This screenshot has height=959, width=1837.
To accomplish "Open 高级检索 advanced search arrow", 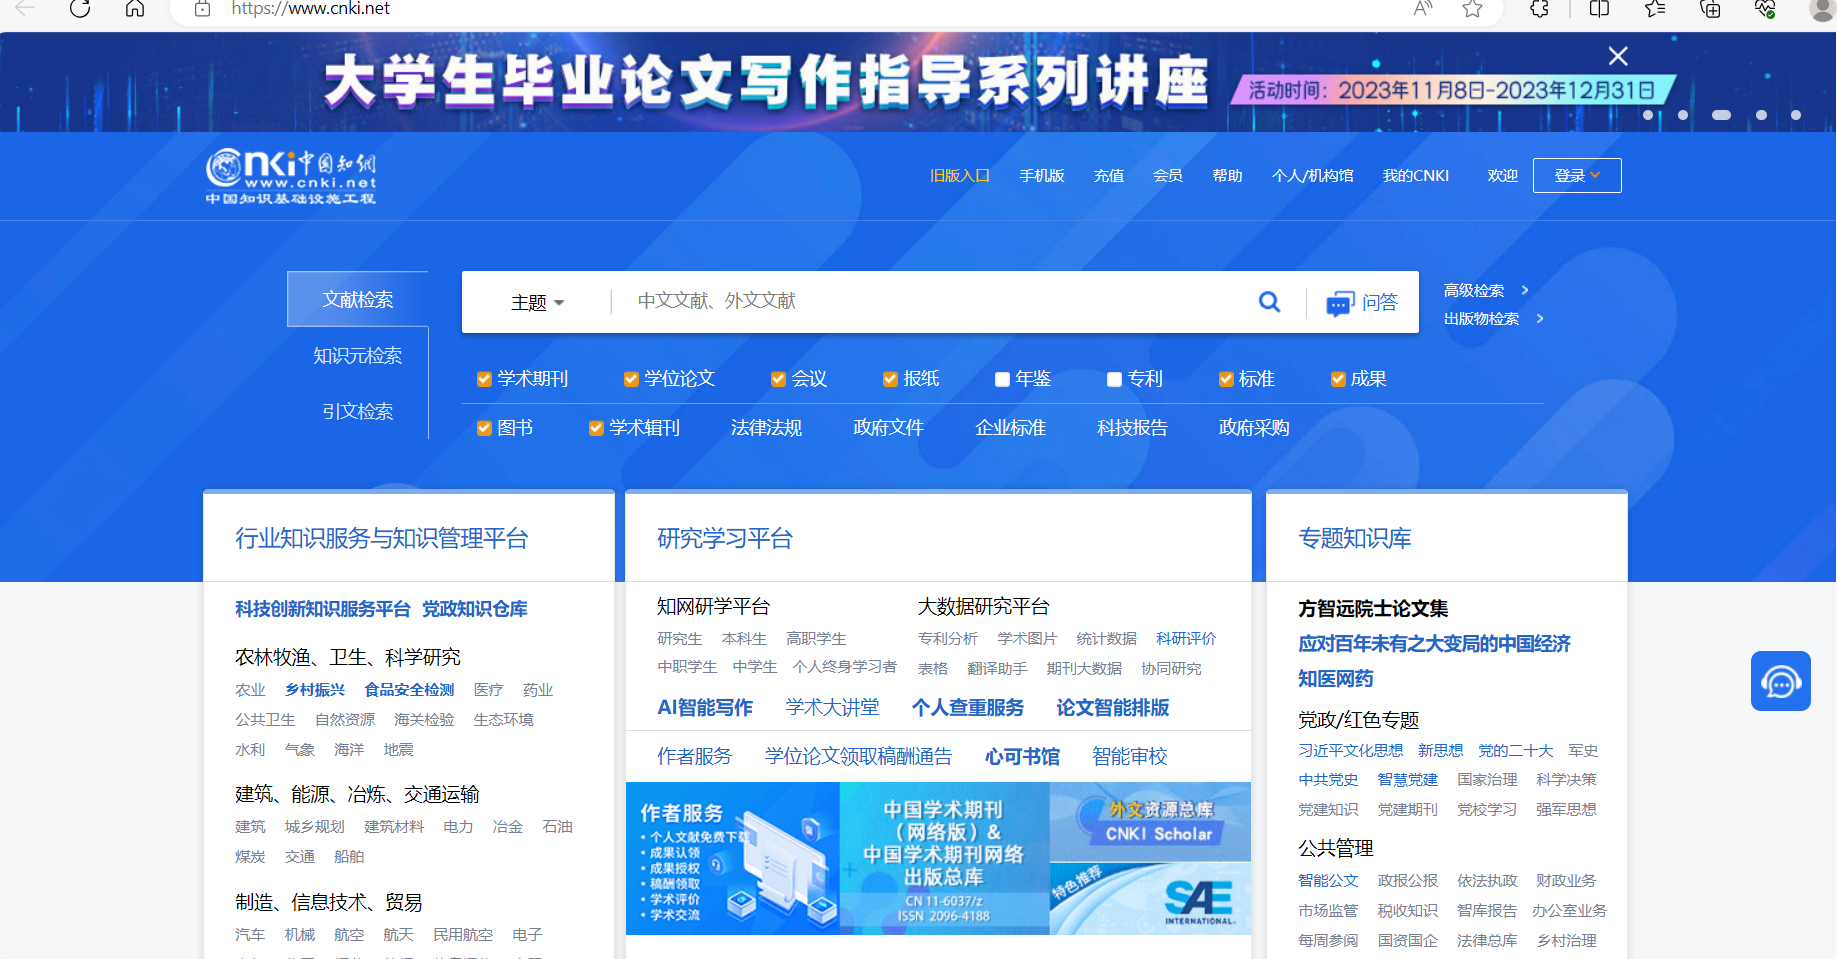I will (x=1525, y=290).
